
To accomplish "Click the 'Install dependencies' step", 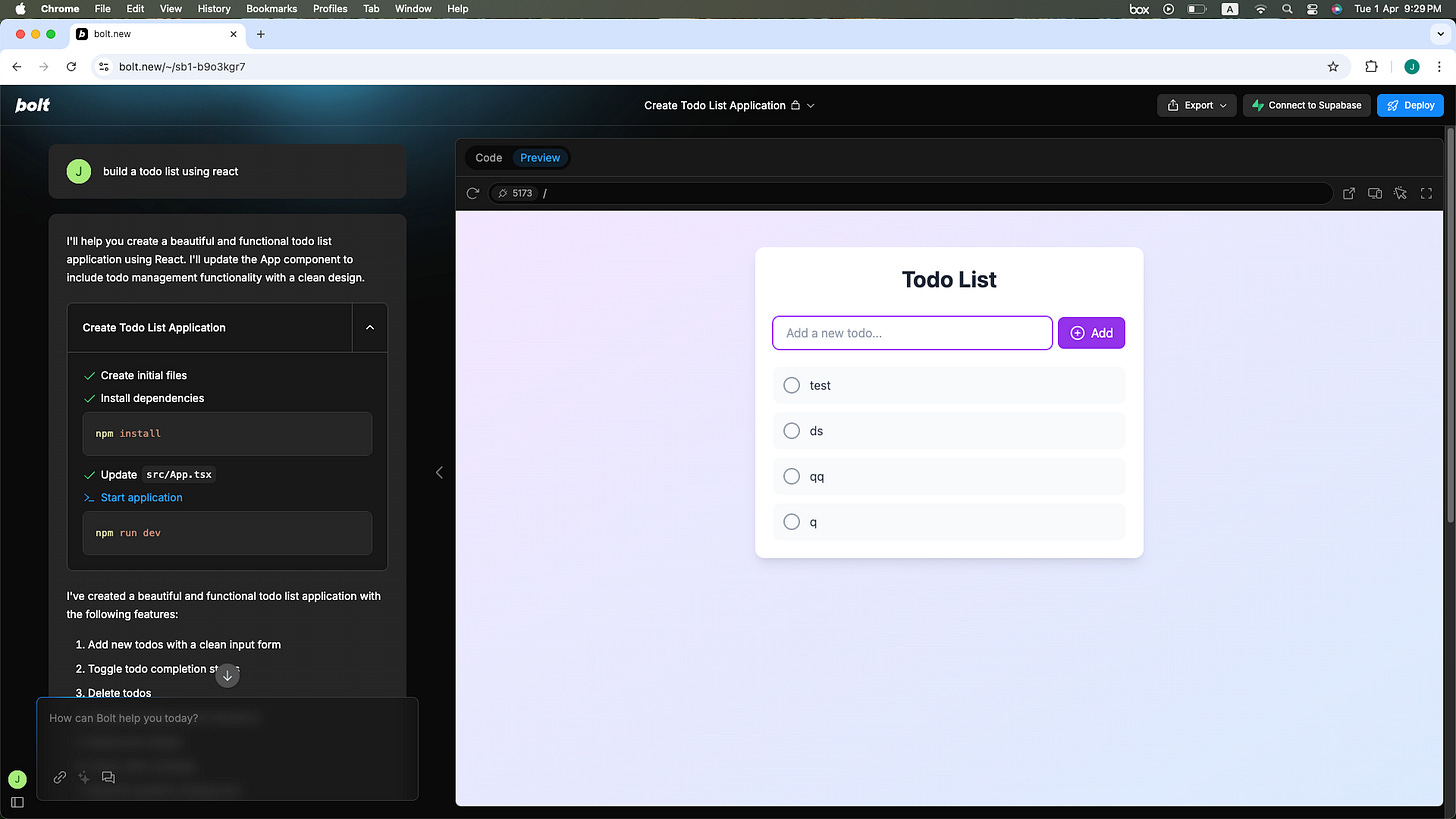I will pos(152,398).
